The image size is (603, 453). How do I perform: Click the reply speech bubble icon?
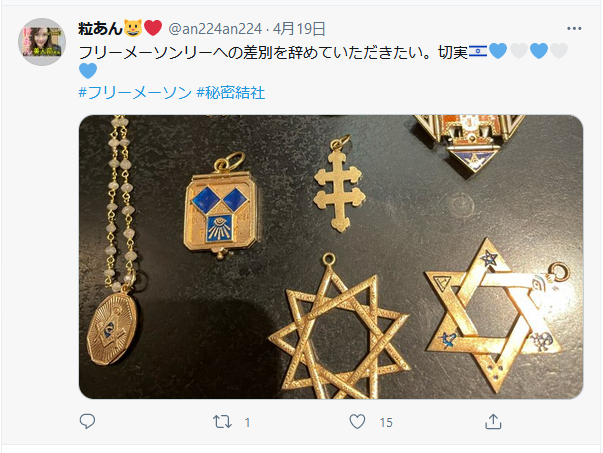(87, 421)
